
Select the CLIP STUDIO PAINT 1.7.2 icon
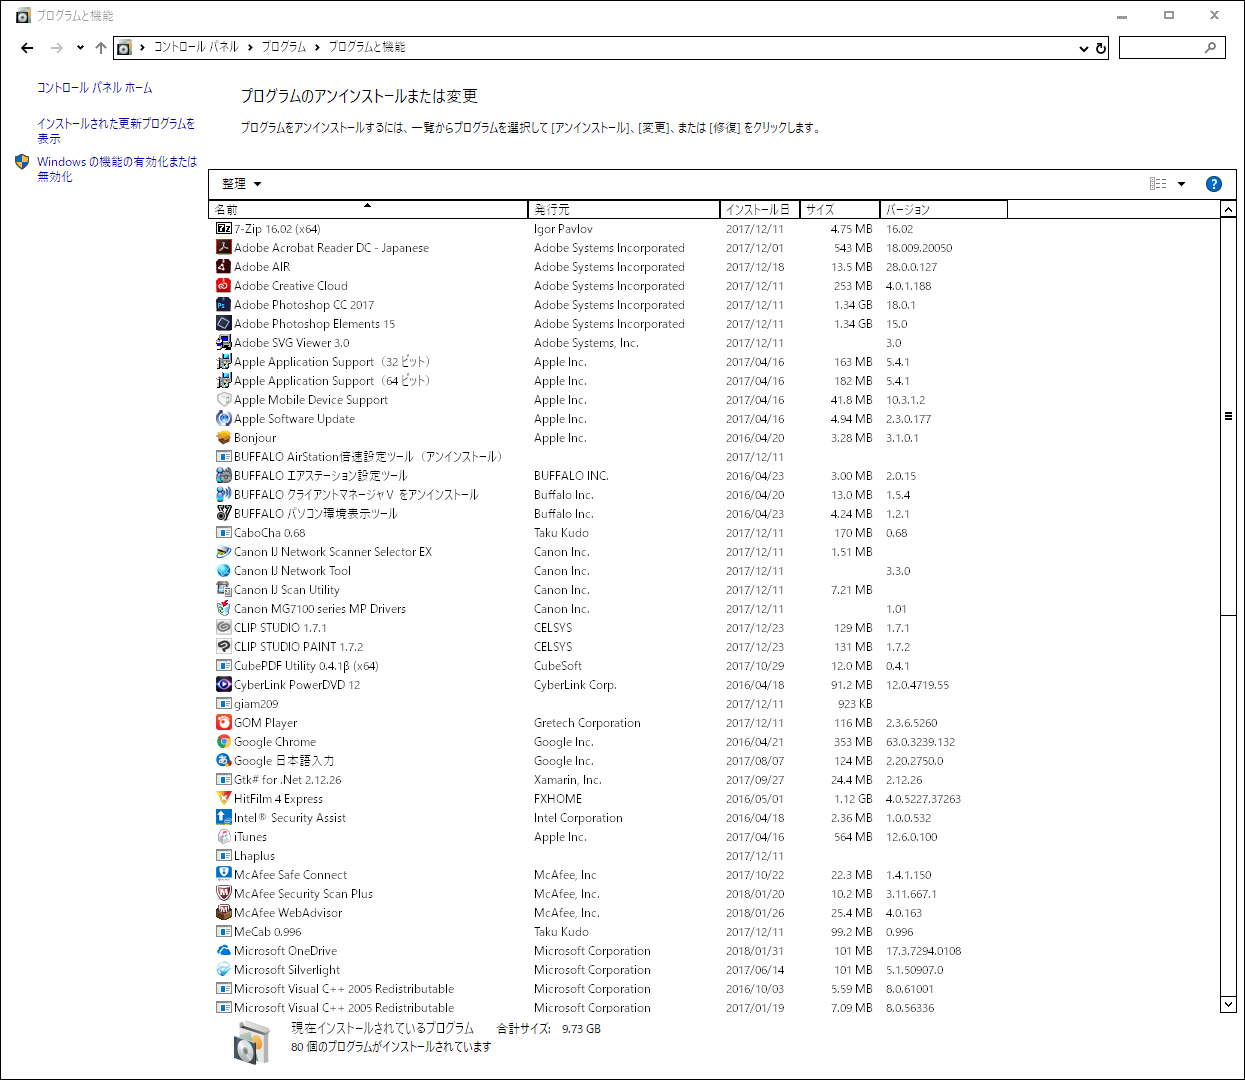(x=224, y=647)
